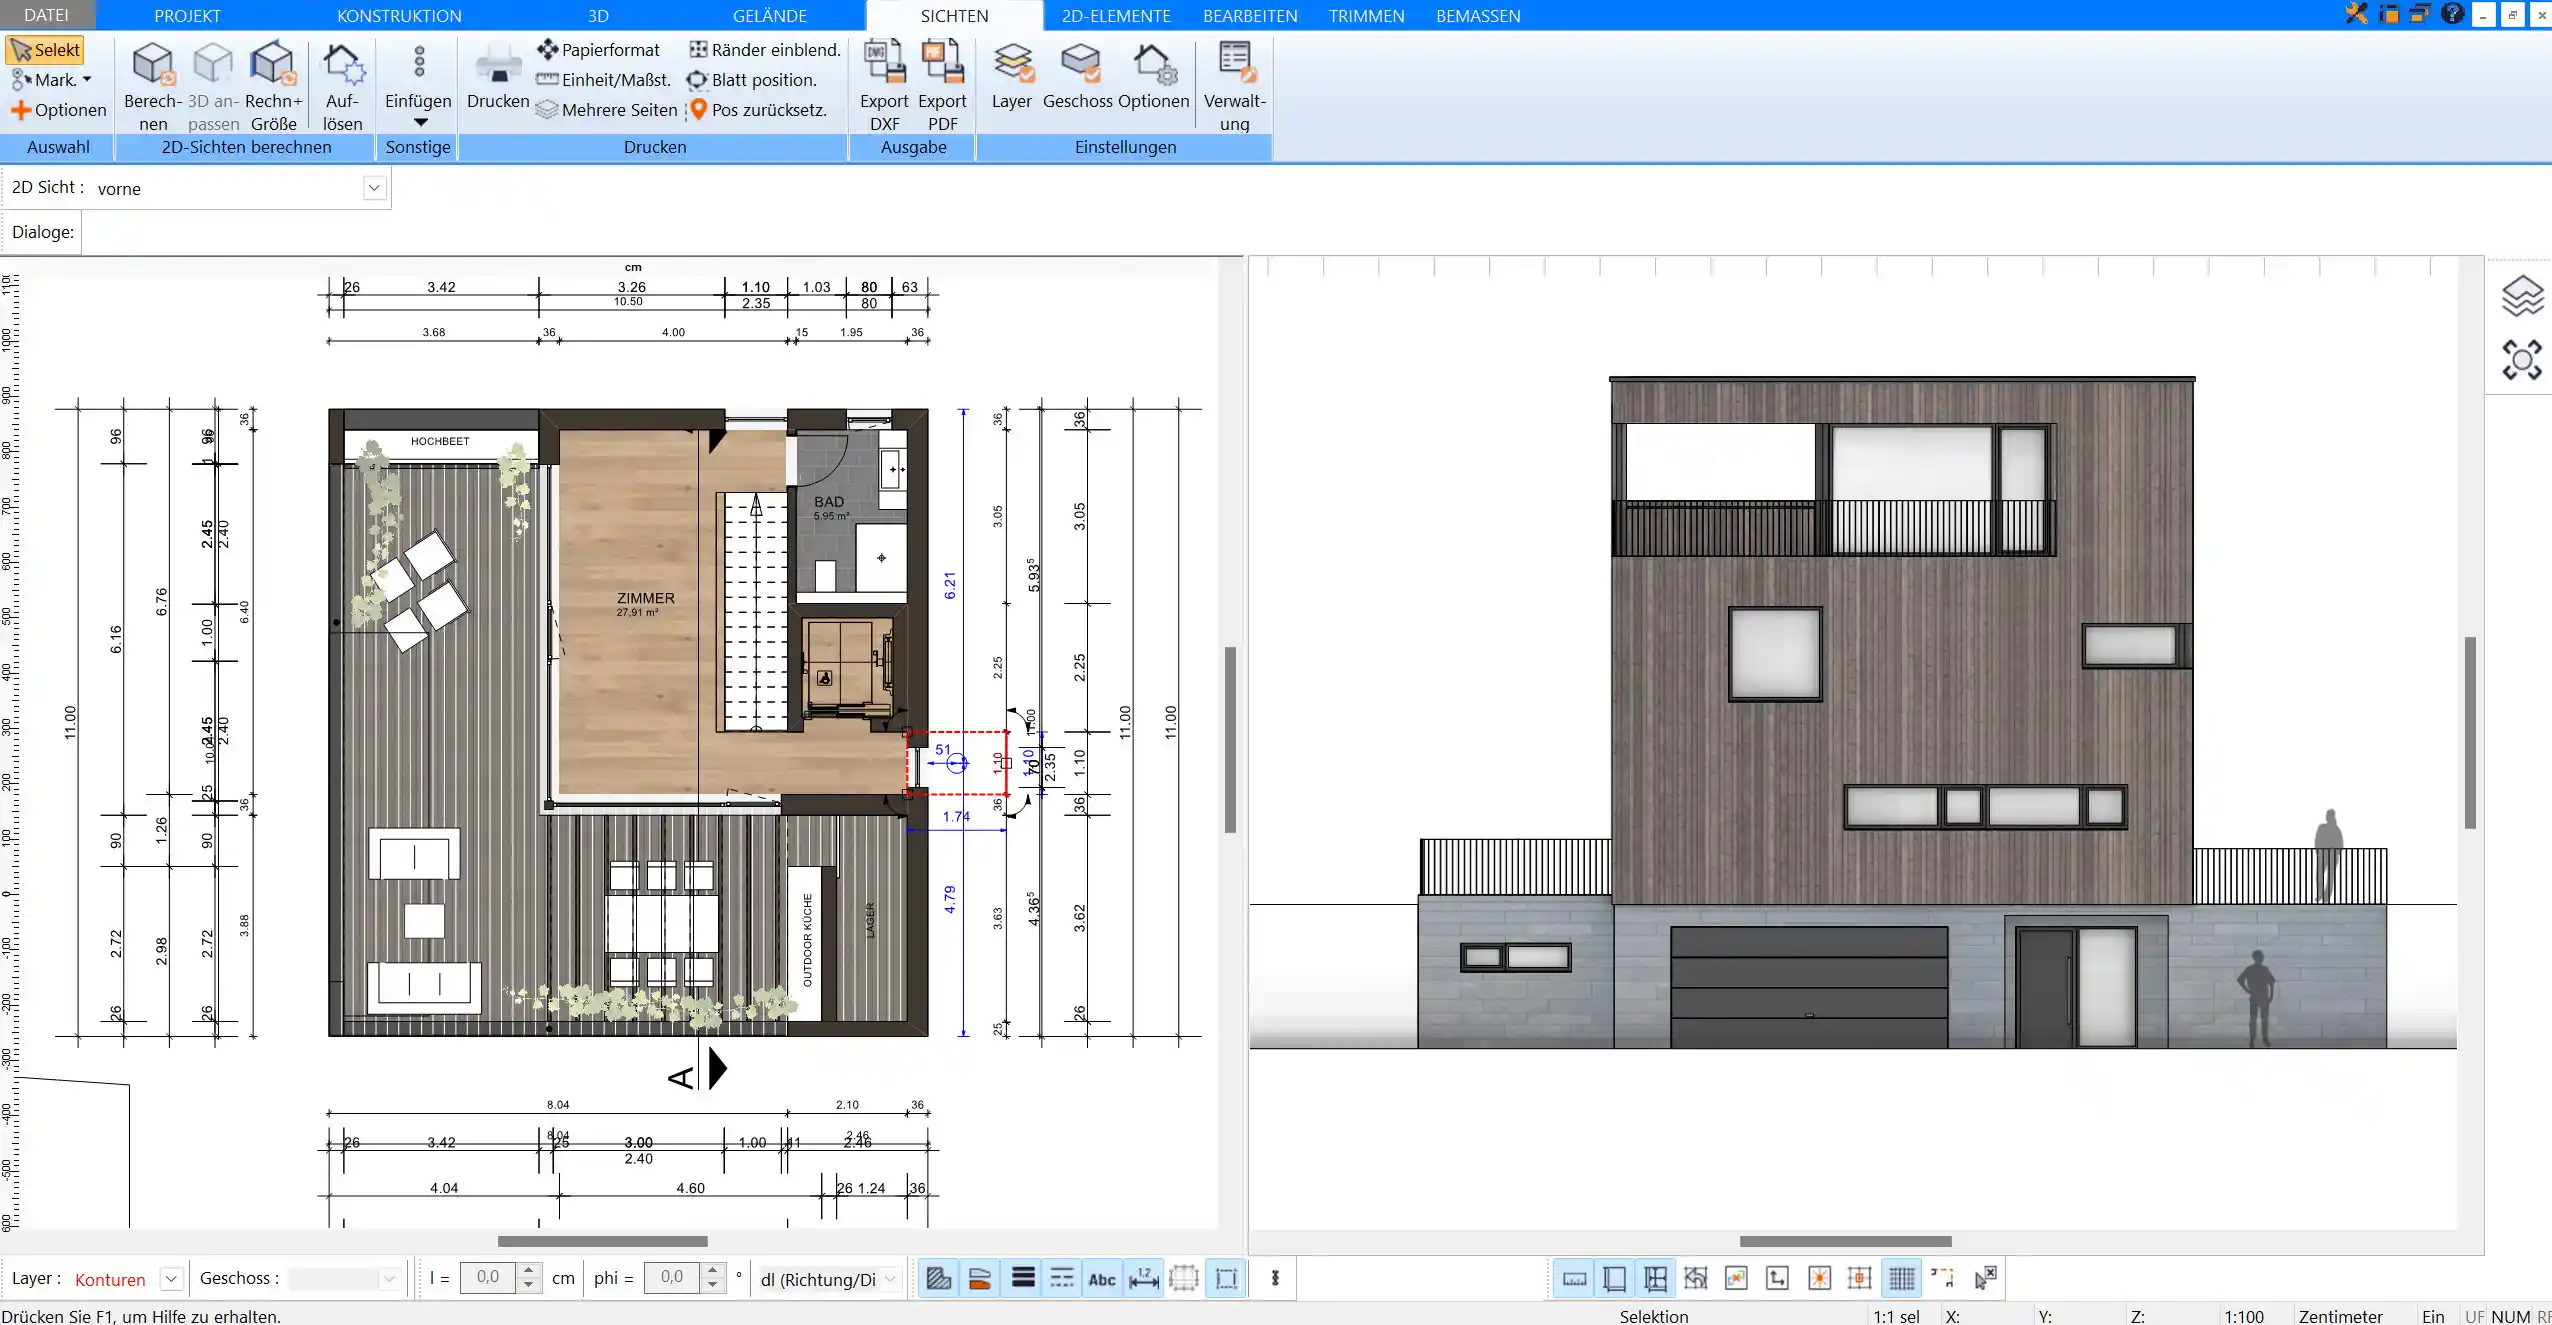Open the DATEI menu

(x=46, y=15)
